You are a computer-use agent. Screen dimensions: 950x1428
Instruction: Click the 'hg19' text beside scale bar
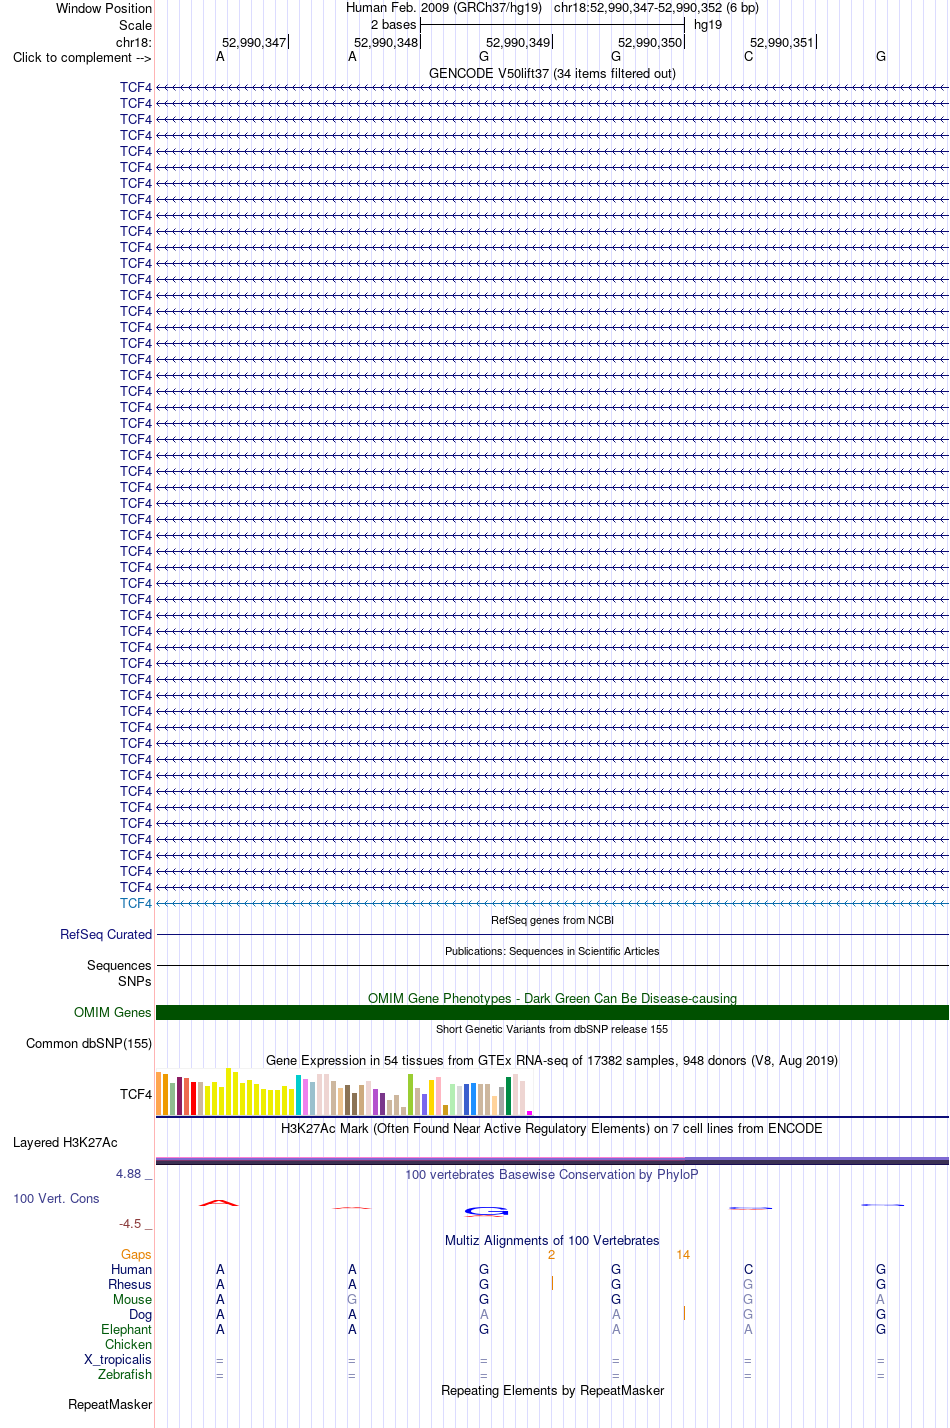tap(708, 25)
